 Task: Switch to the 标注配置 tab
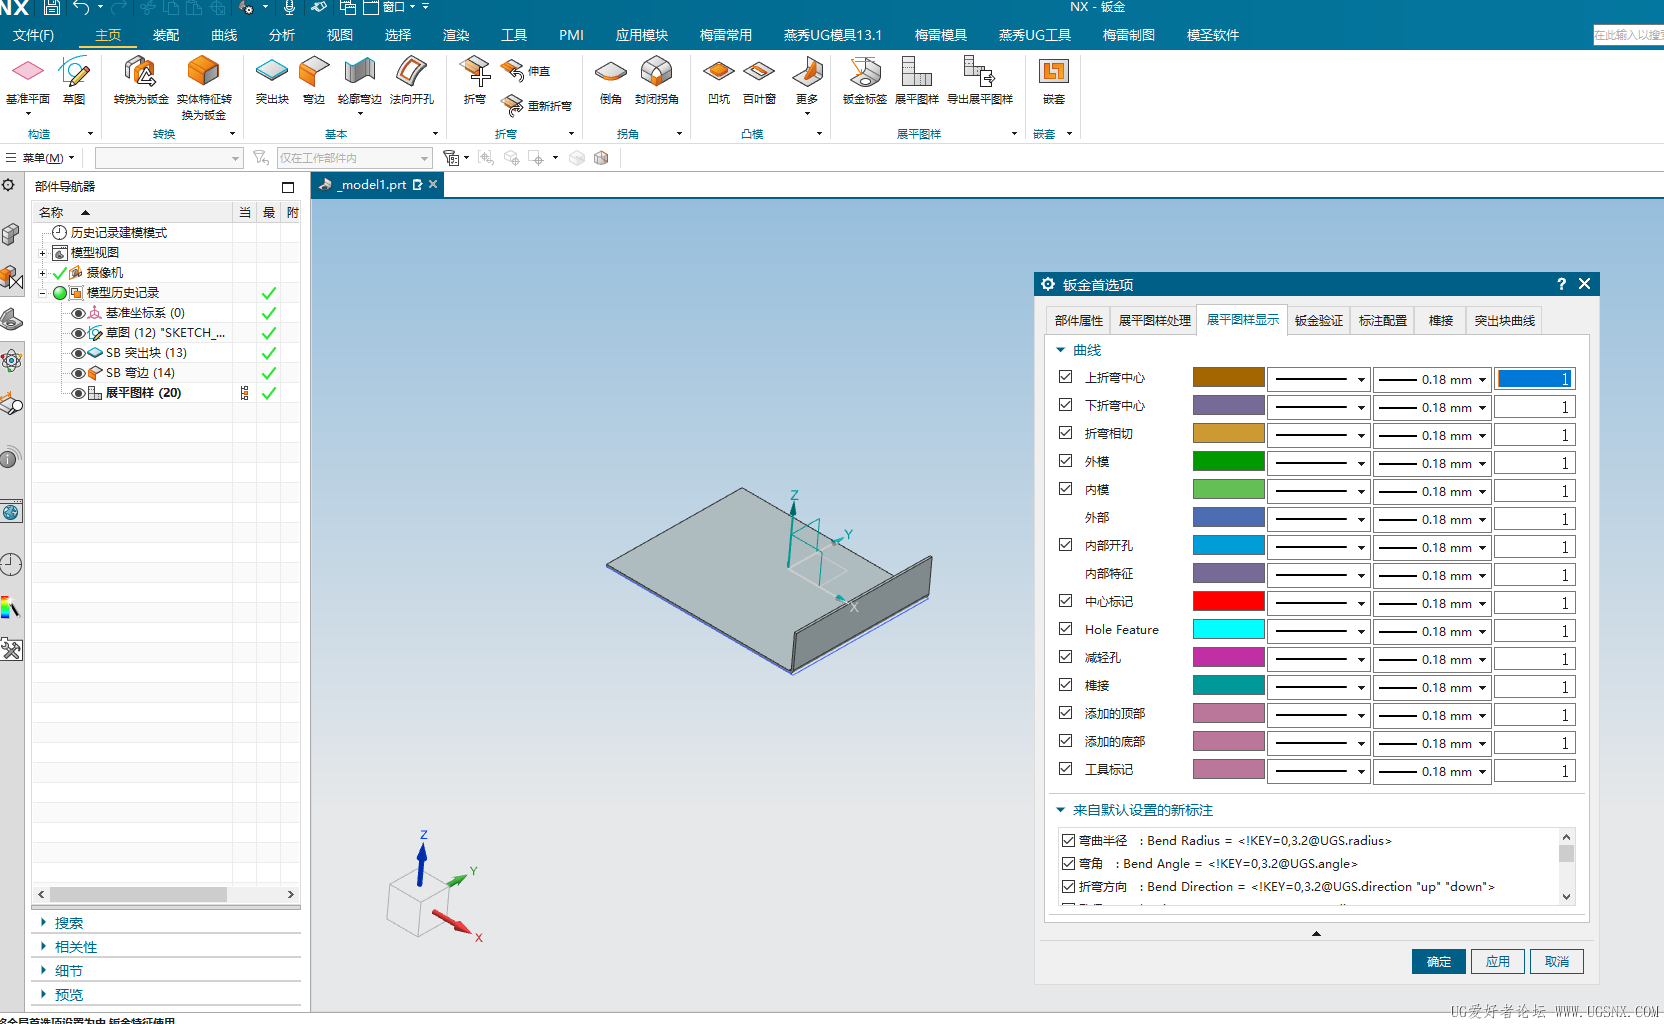[1382, 320]
